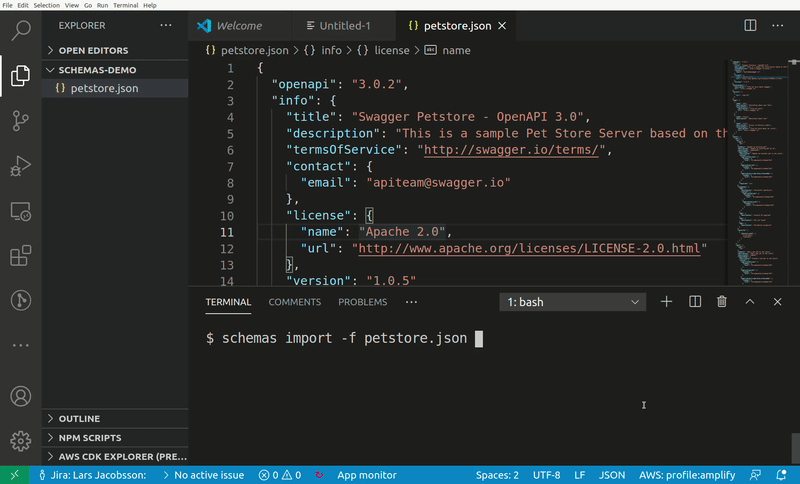Change file encoding UTF-8

pyautogui.click(x=546, y=475)
